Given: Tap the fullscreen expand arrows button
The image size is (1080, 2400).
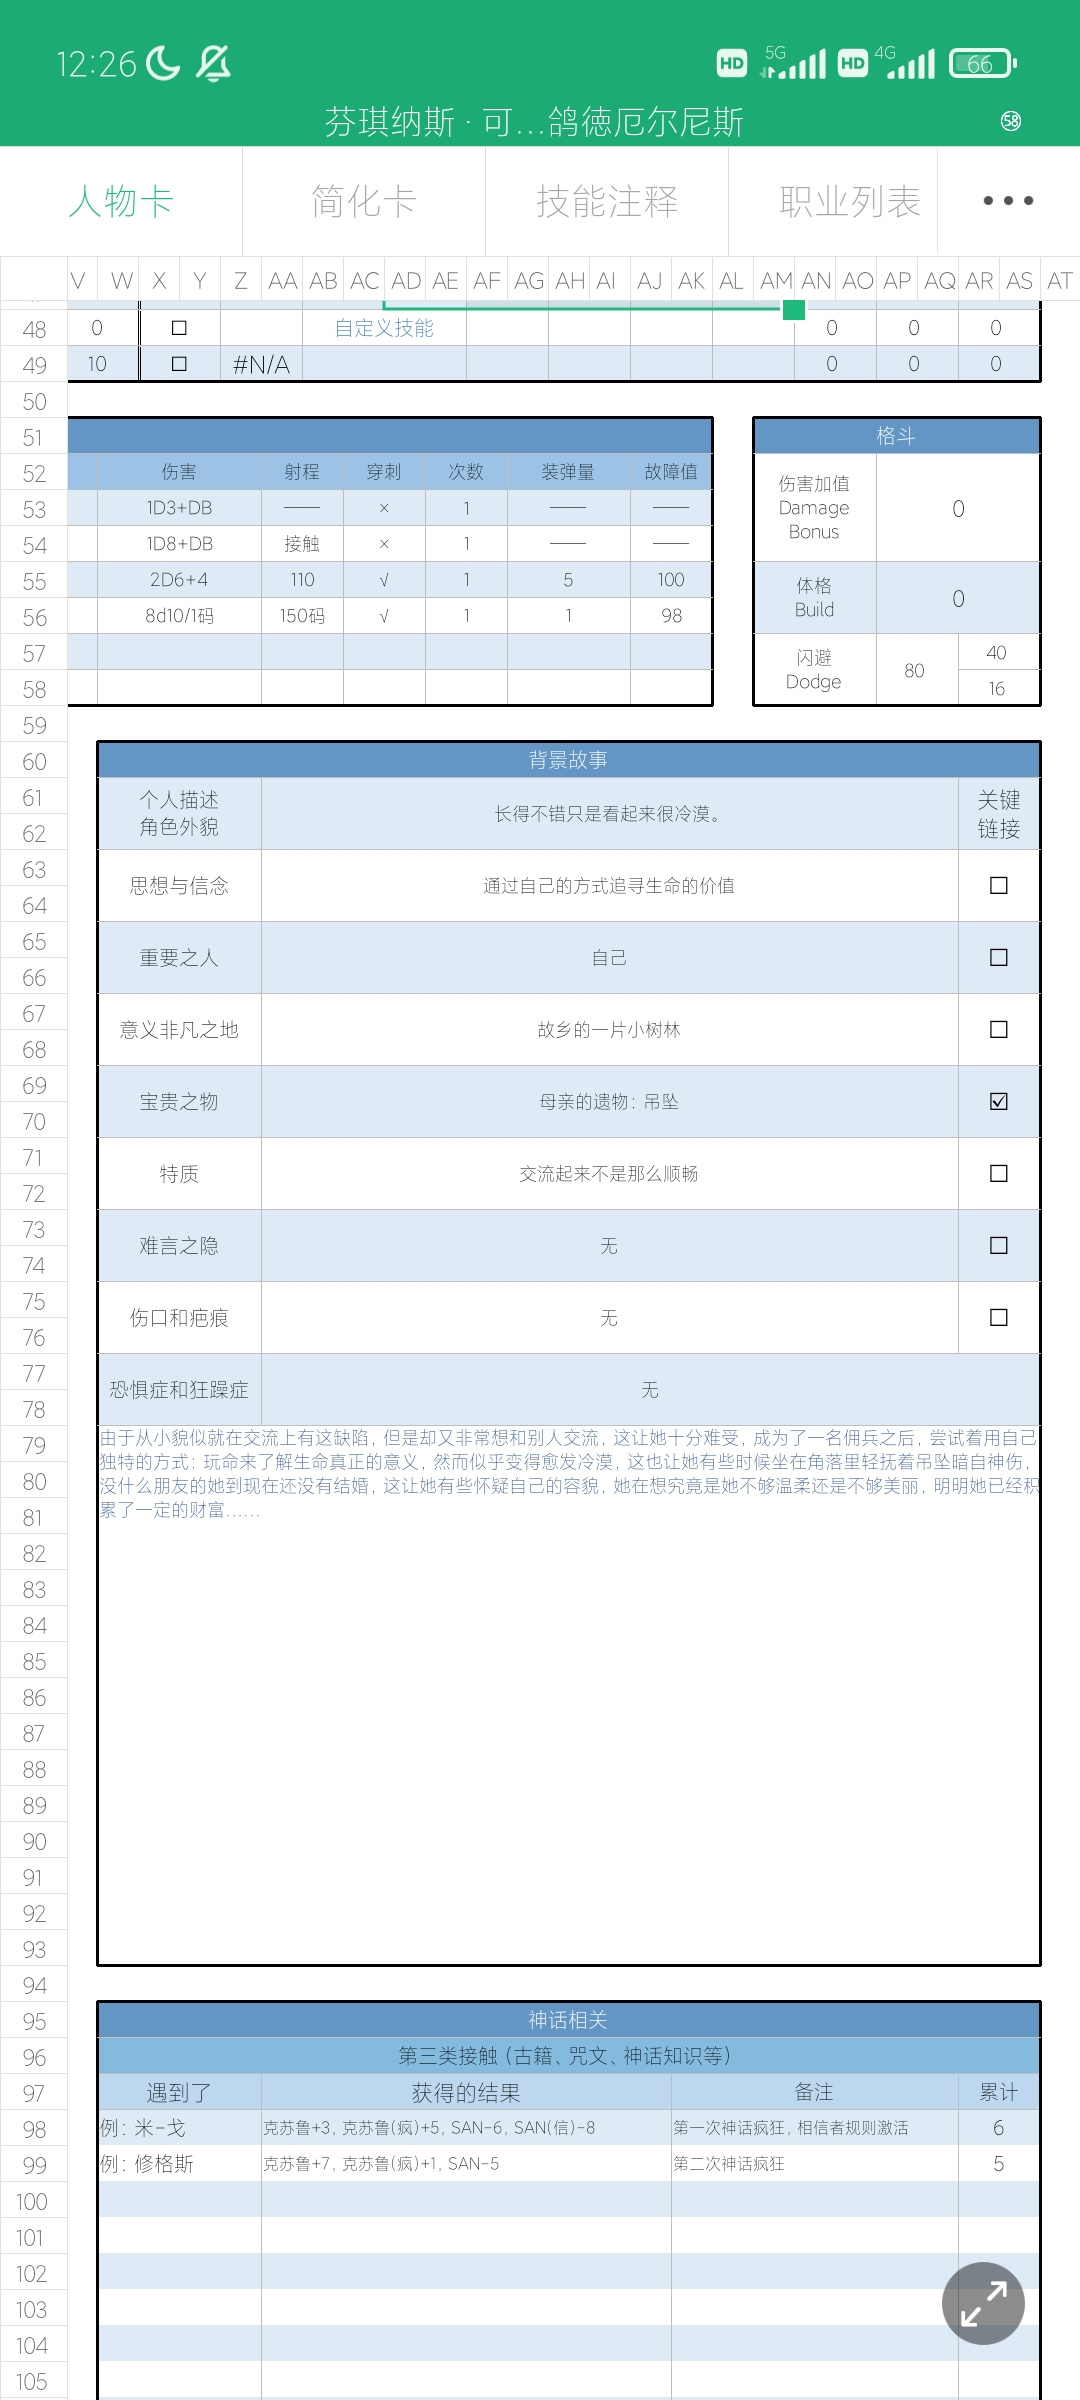Looking at the screenshot, I should tap(983, 2303).
